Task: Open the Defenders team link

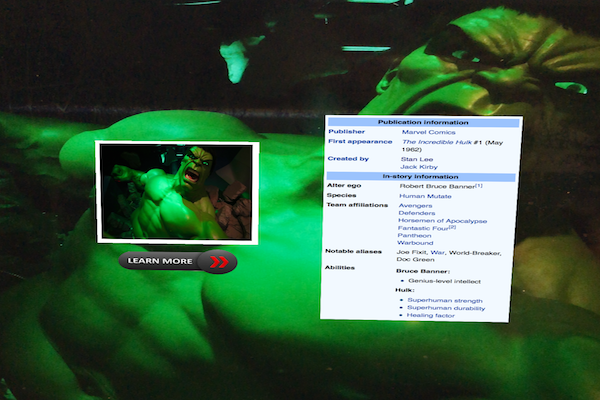Action: (x=417, y=213)
